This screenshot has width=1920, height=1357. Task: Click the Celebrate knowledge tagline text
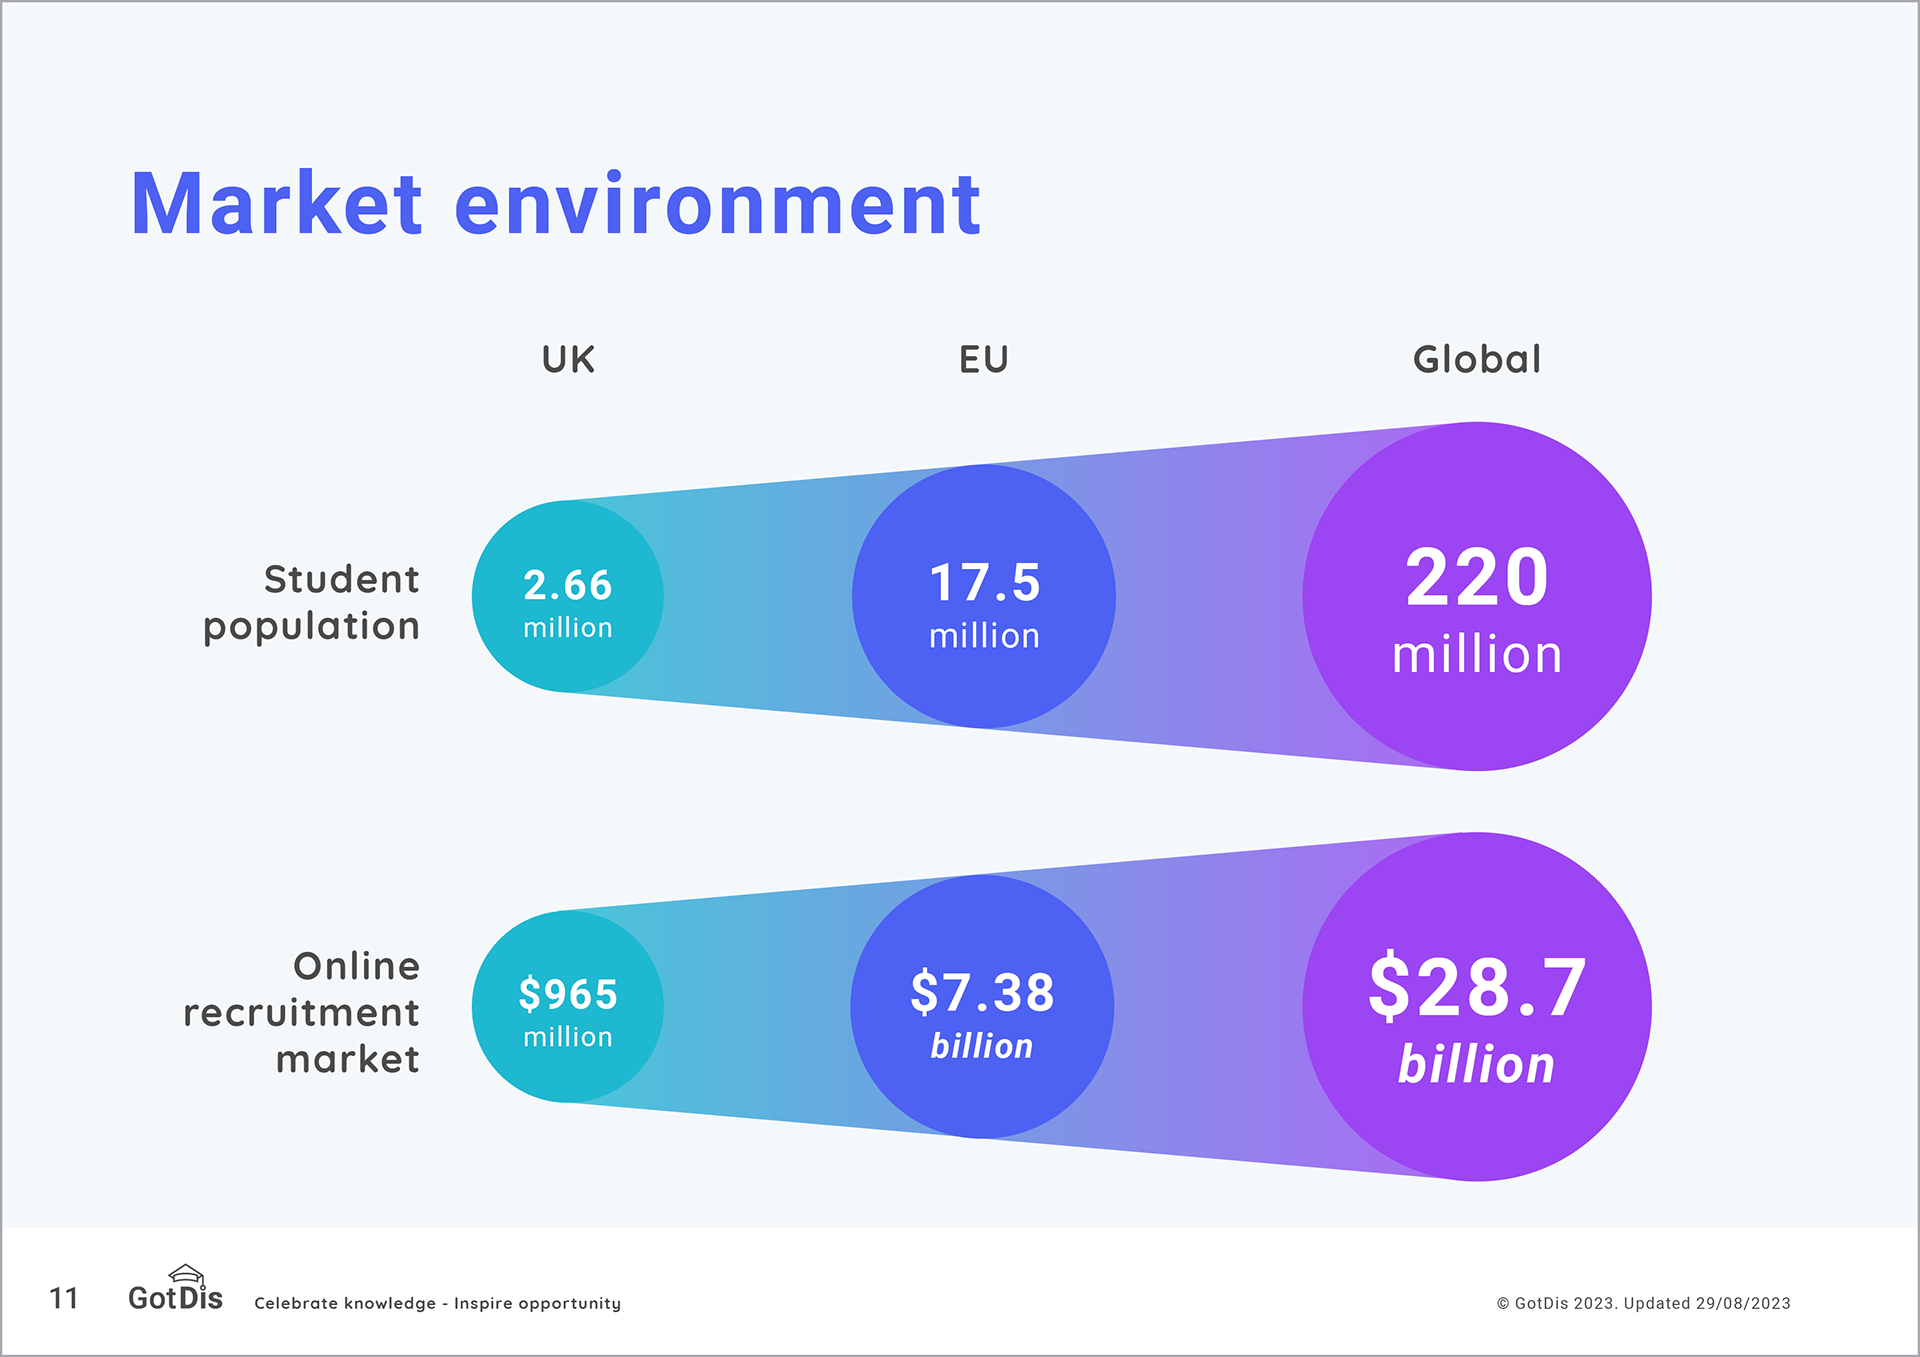(x=437, y=1303)
